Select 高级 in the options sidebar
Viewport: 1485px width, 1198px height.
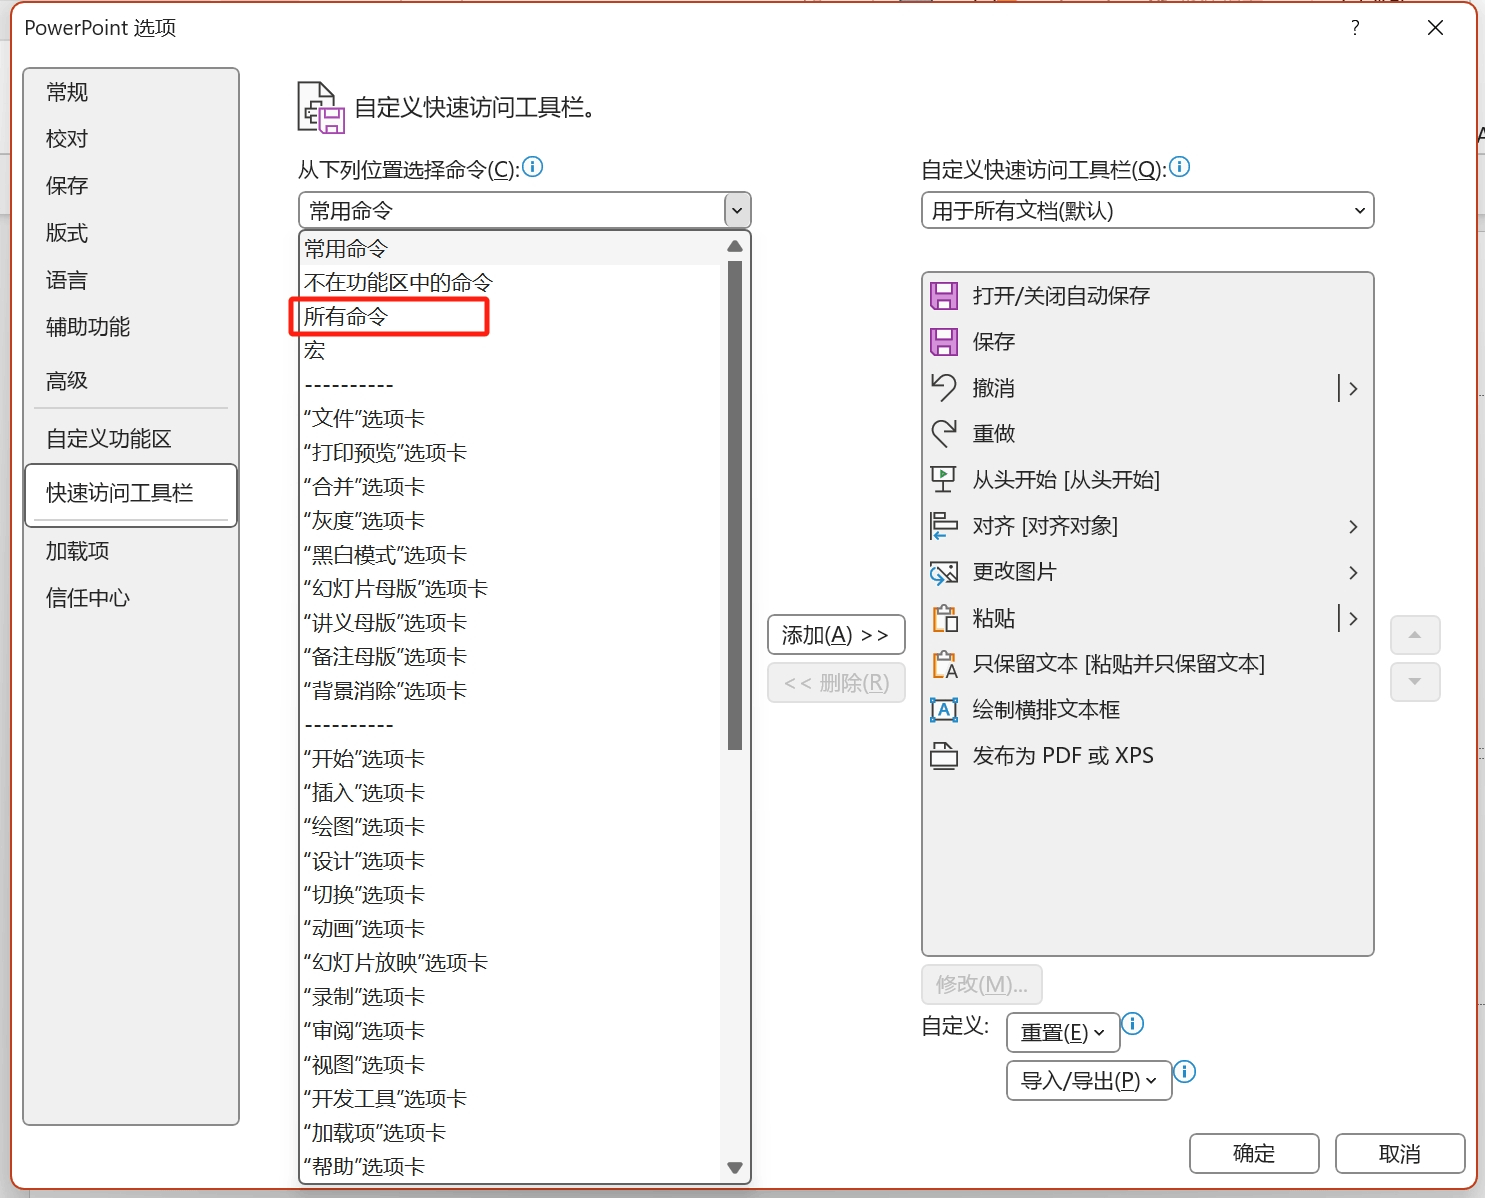pyautogui.click(x=131, y=381)
